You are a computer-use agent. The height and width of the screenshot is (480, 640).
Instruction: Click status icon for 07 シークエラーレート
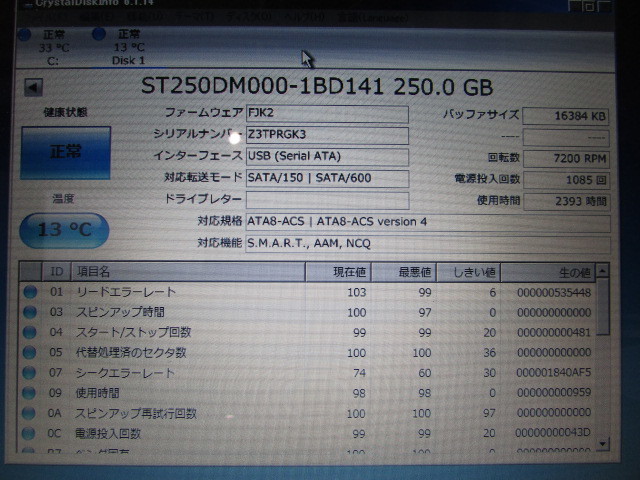[x=29, y=372]
